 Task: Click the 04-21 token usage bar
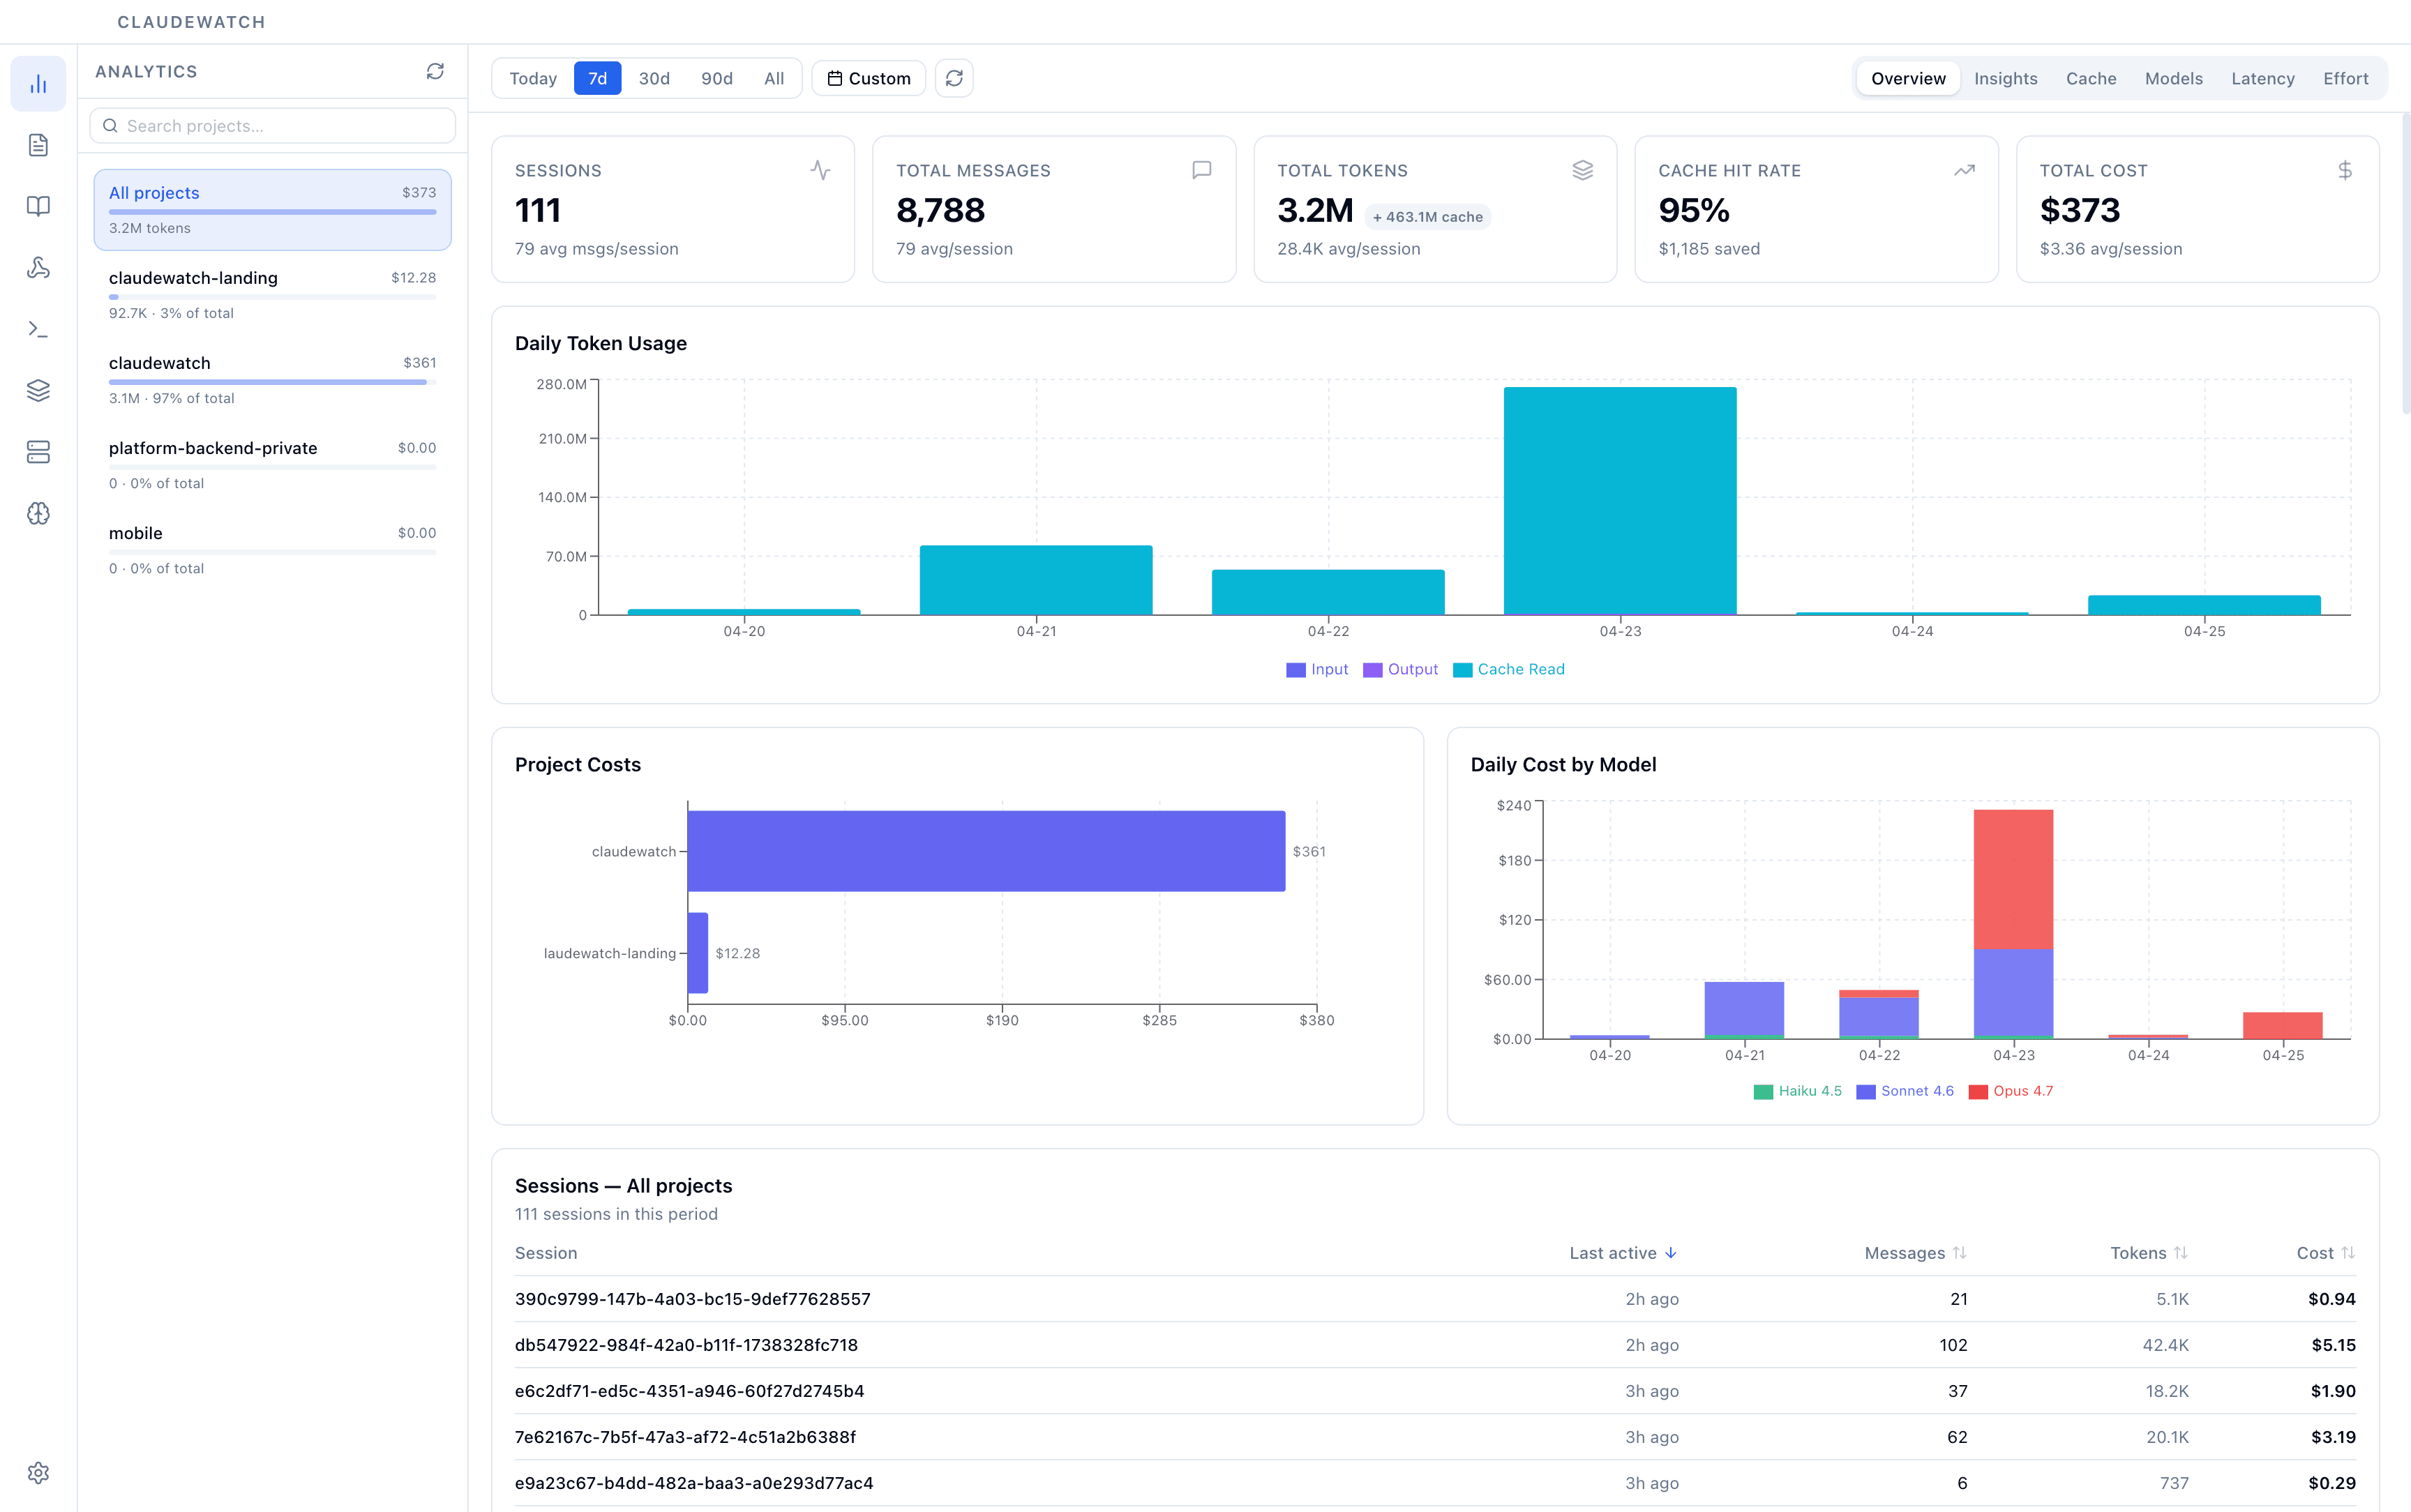(1036, 580)
